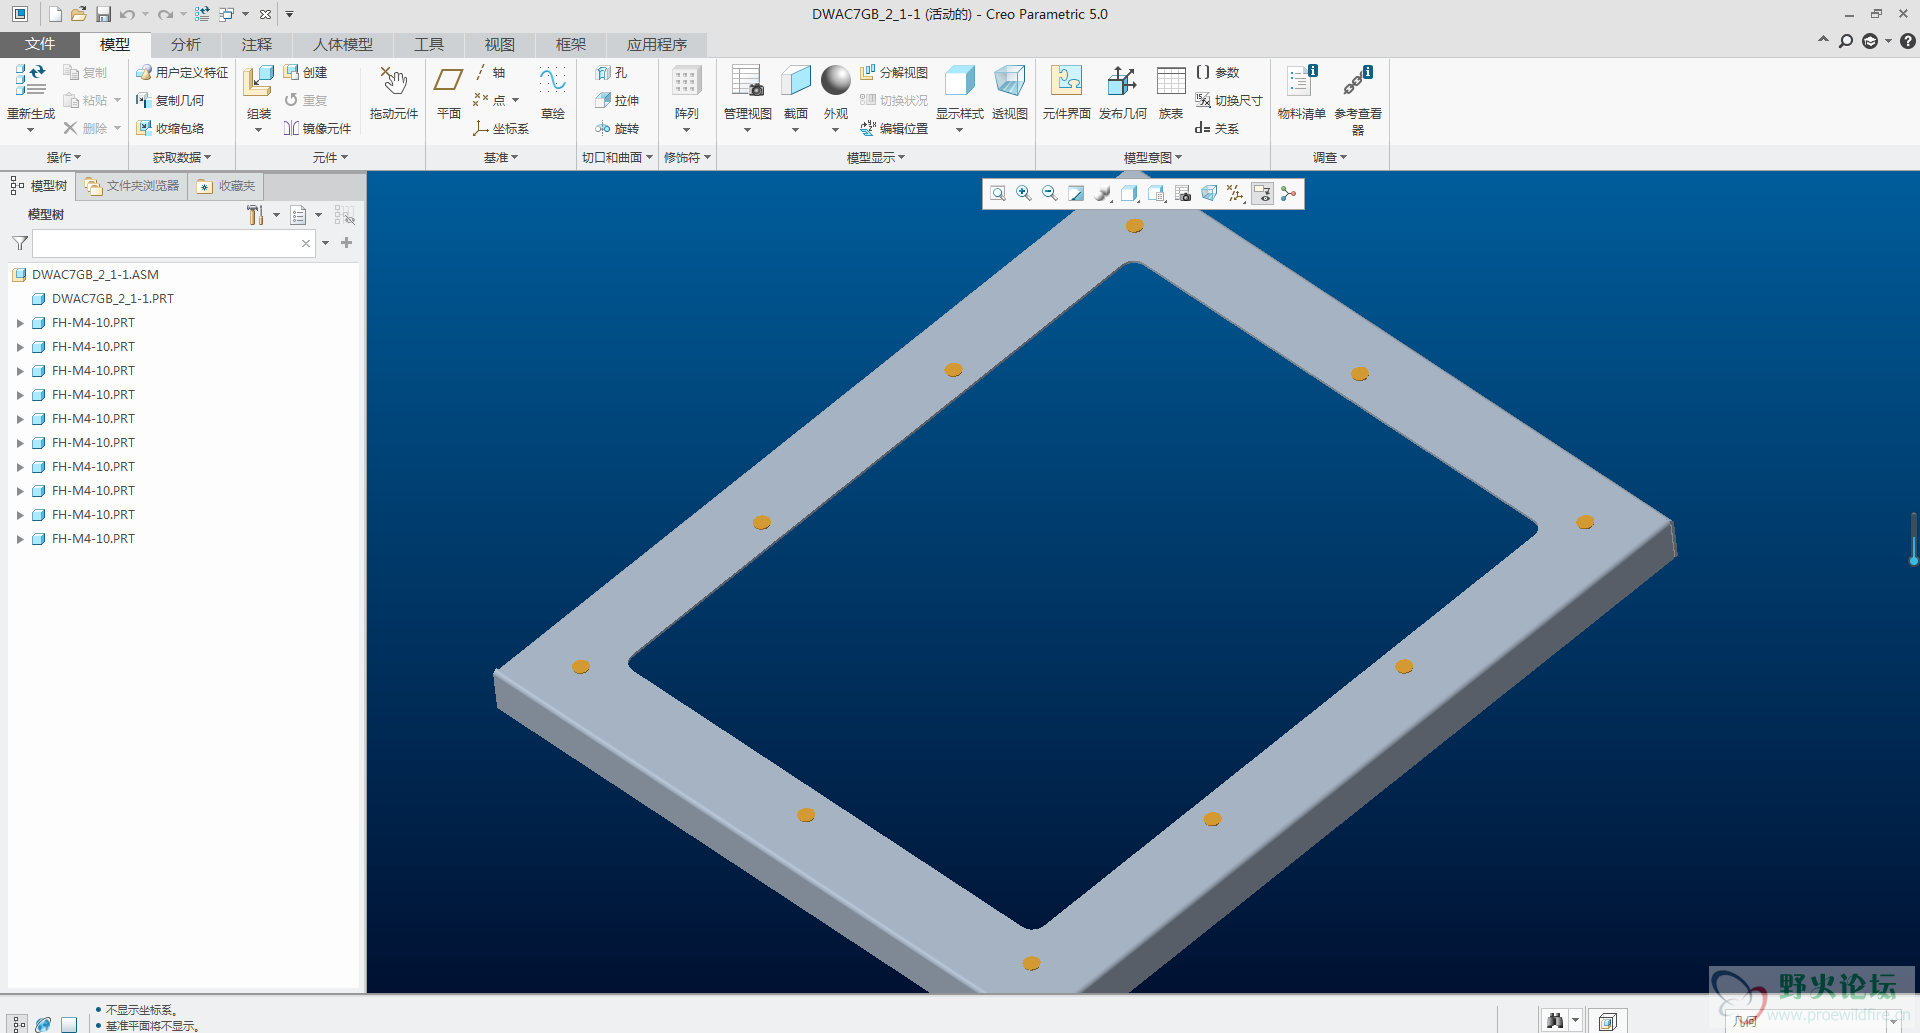
Task: Open the 基准 group dropdown
Action: pos(501,157)
